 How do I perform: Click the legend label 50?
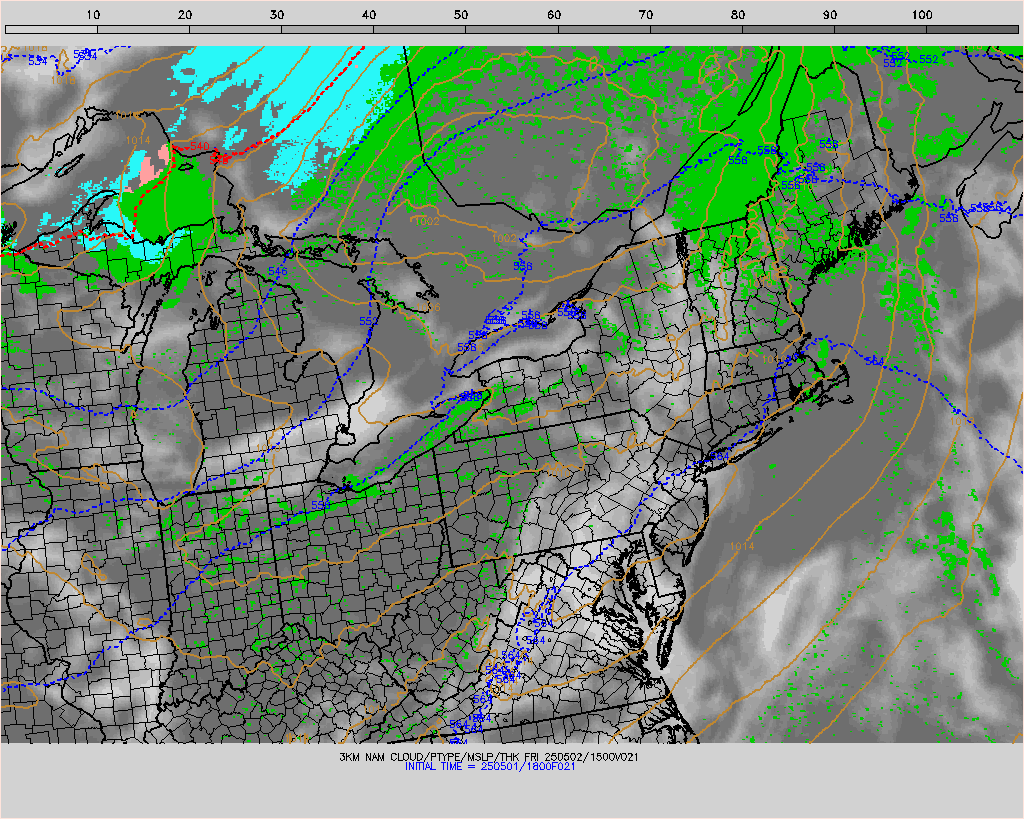(x=461, y=14)
